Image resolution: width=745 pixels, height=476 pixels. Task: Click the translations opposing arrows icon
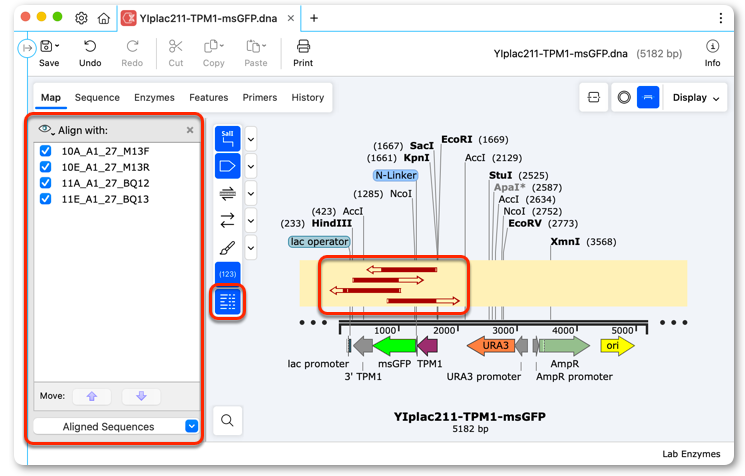coord(228,220)
